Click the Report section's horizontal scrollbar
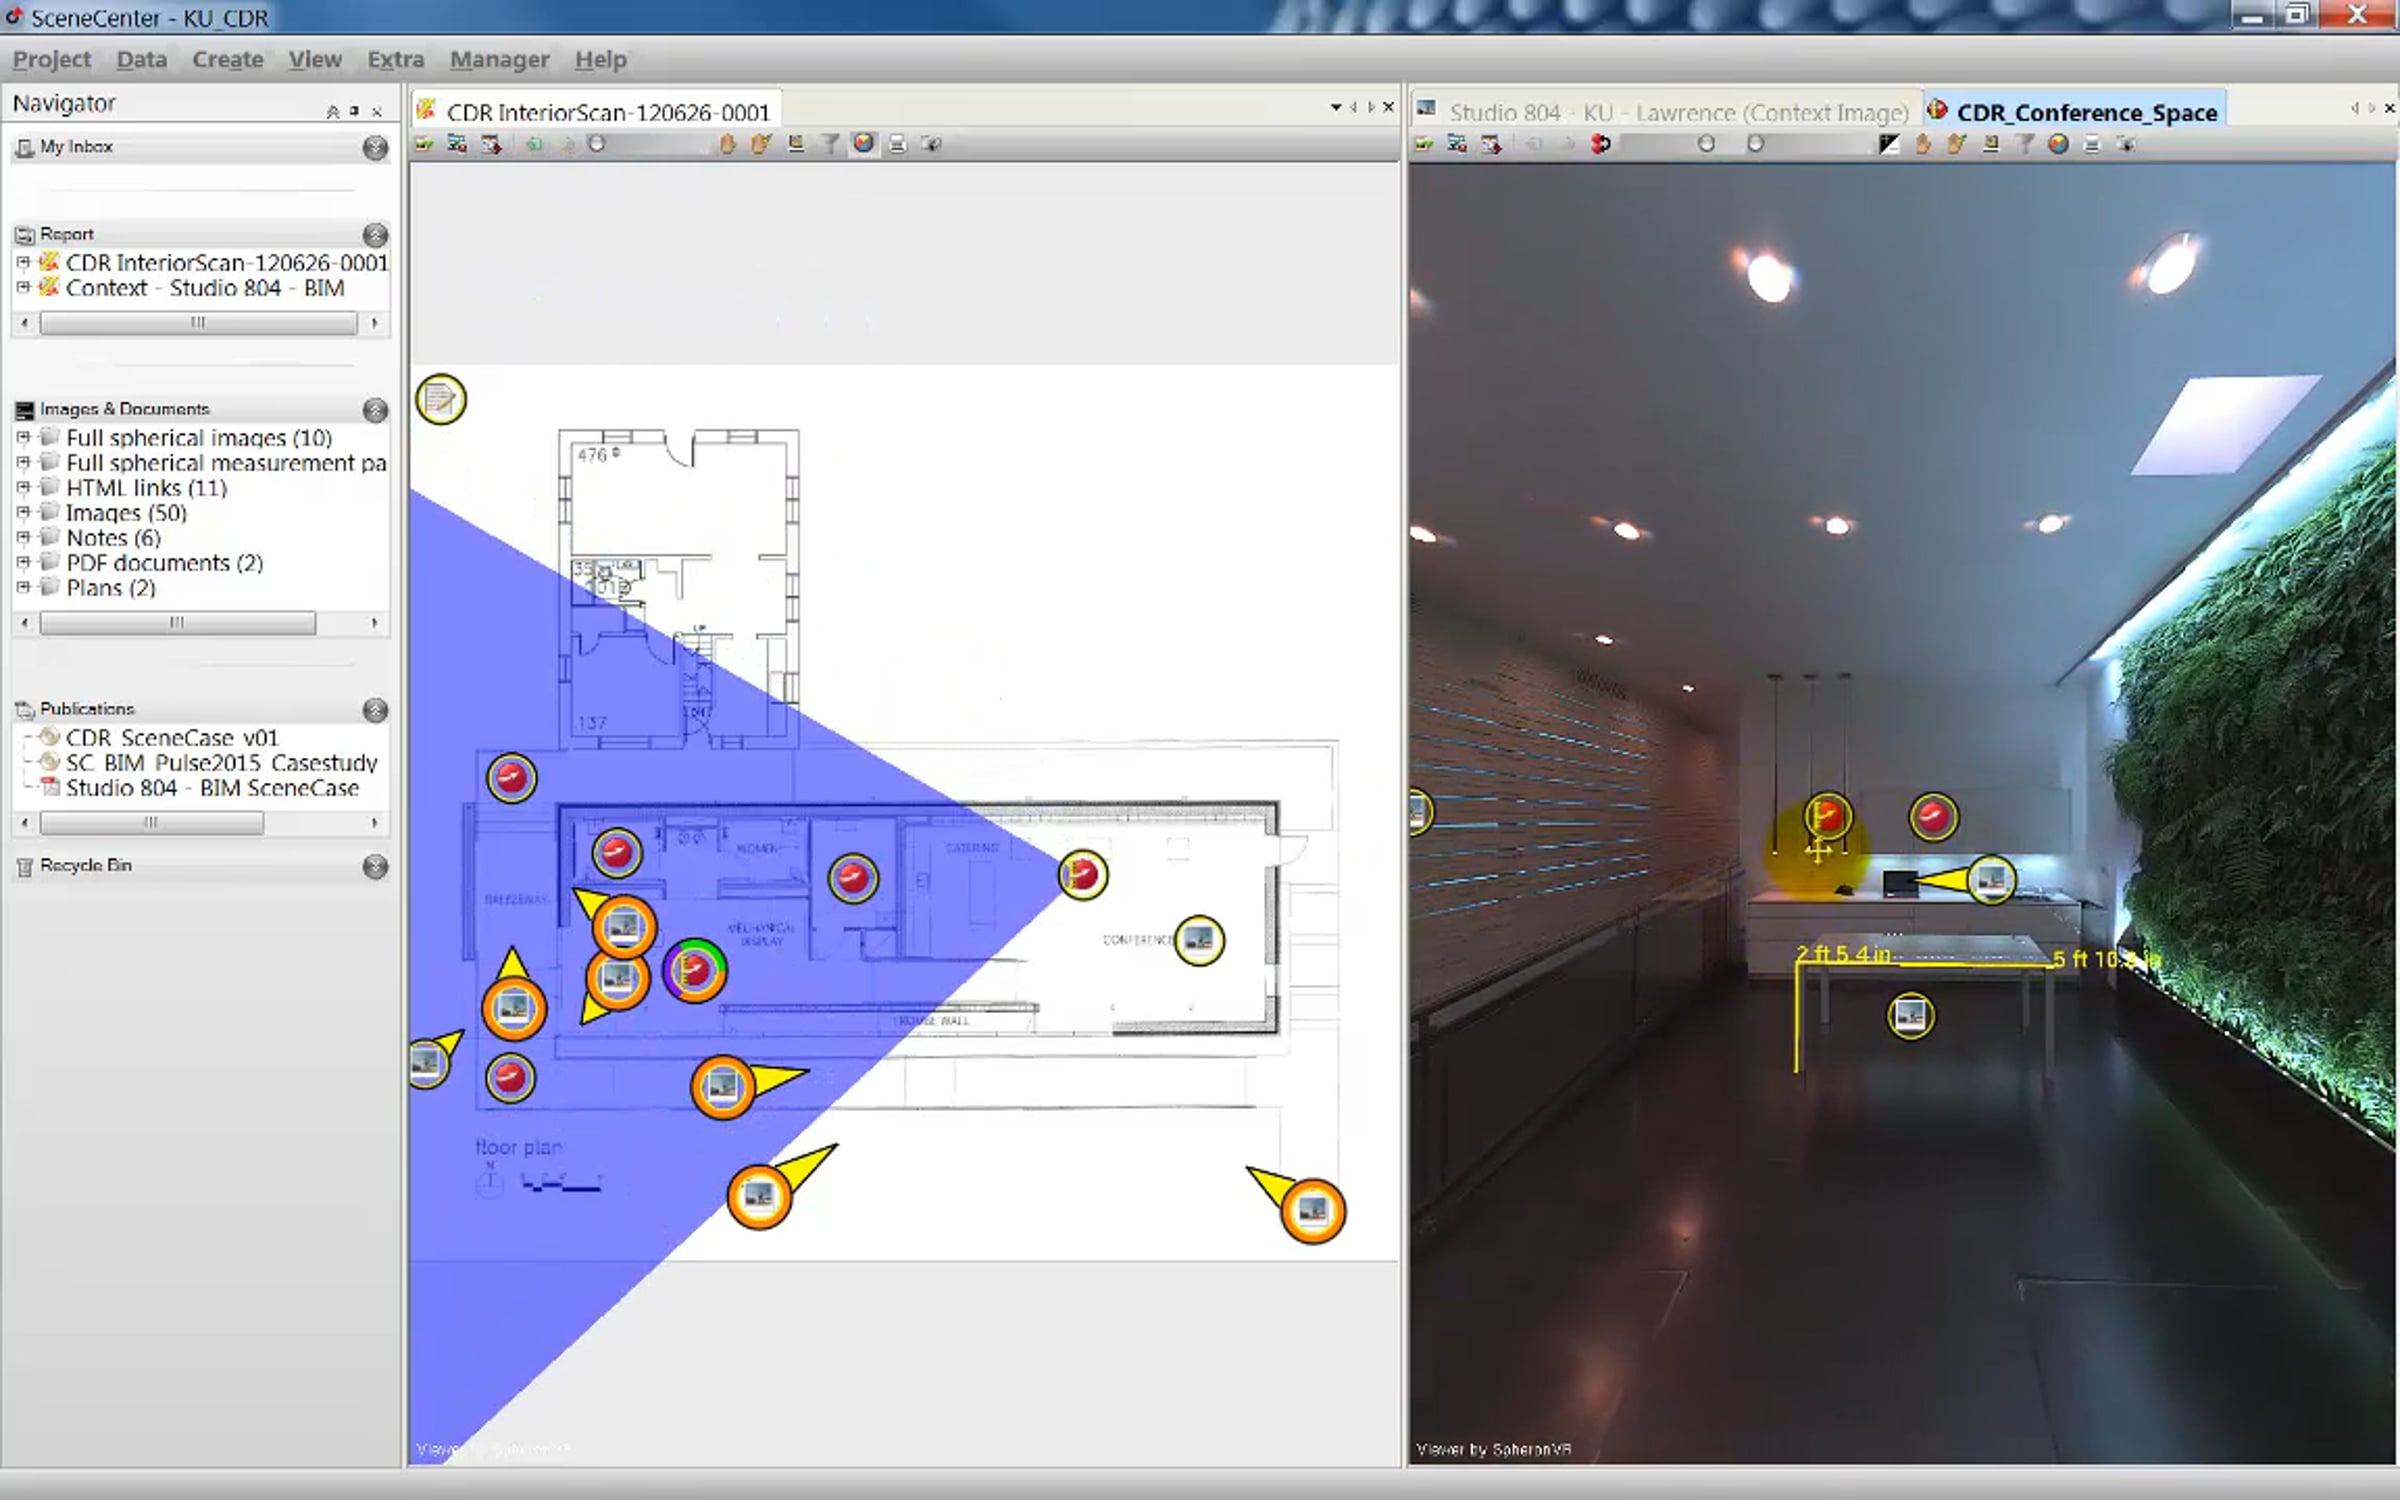Viewport: 2400px width, 1500px height. pos(198,323)
